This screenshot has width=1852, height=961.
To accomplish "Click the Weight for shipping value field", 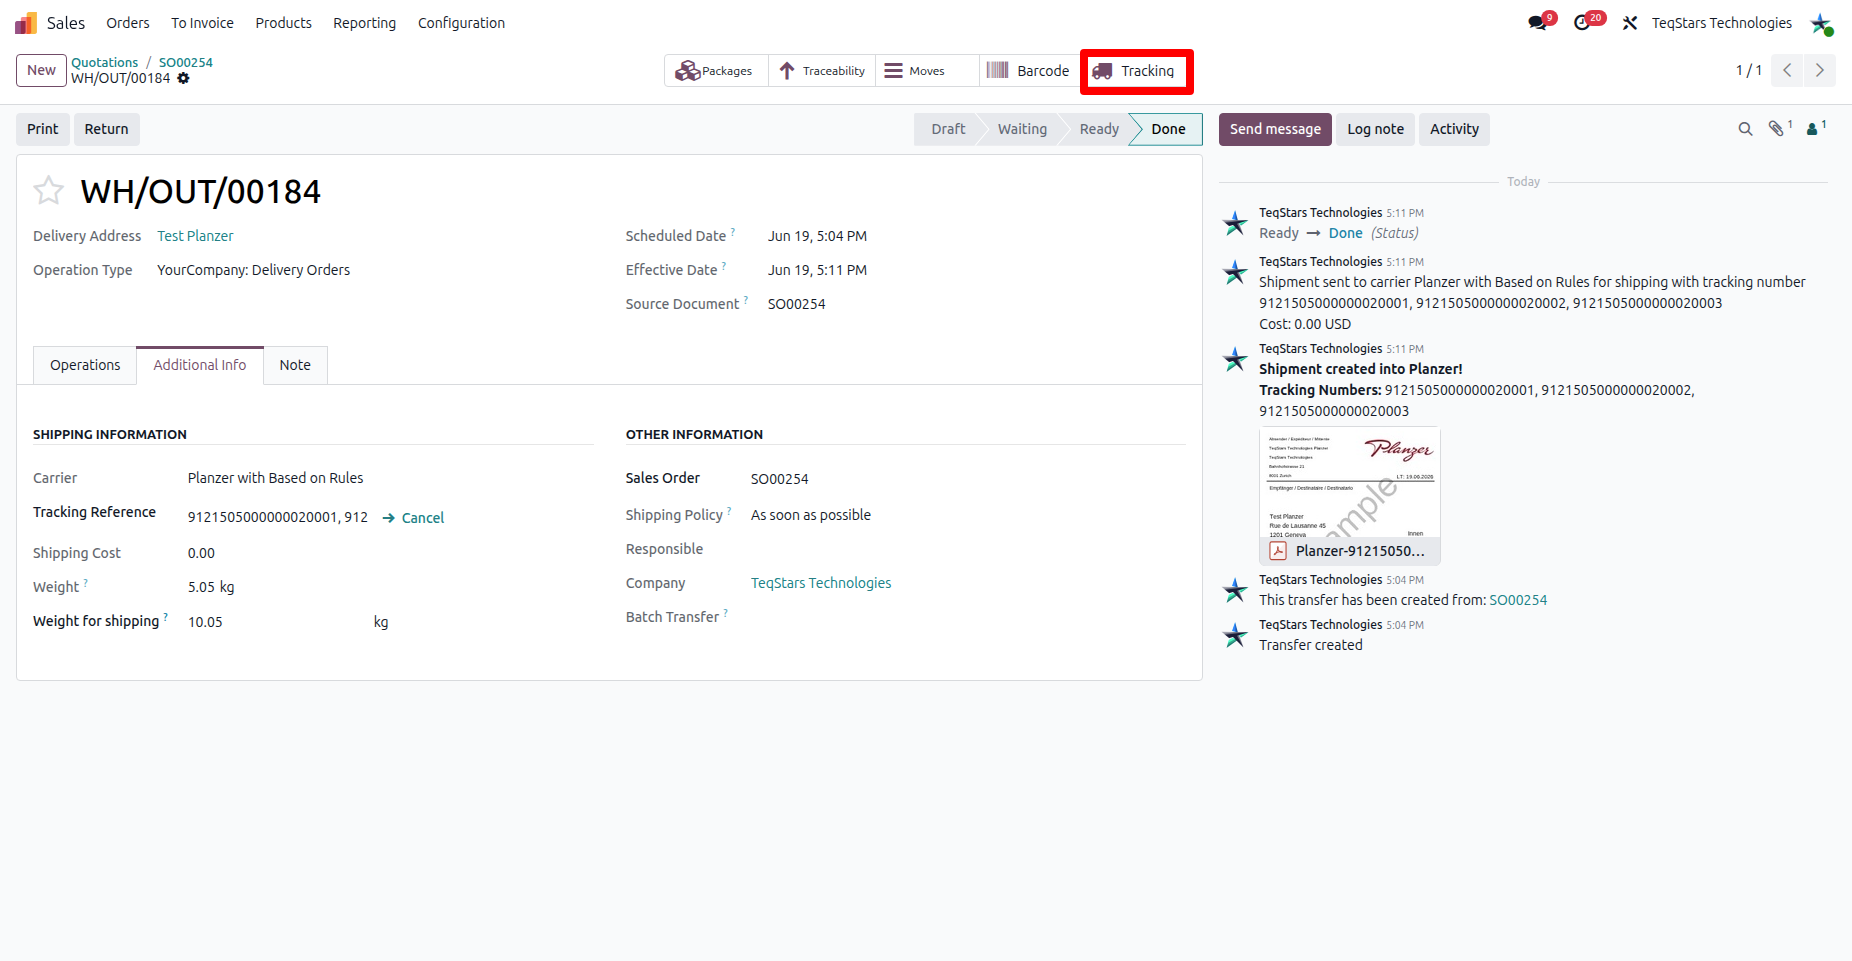I will point(275,622).
